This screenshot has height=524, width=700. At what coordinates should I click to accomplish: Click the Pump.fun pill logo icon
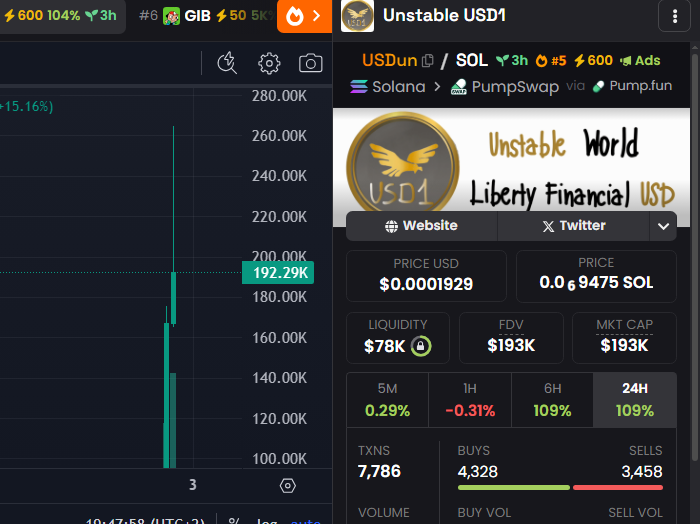pyautogui.click(x=598, y=86)
